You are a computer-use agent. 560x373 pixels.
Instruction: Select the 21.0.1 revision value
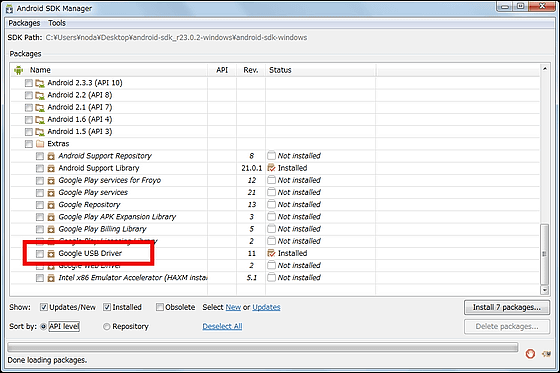(251, 168)
